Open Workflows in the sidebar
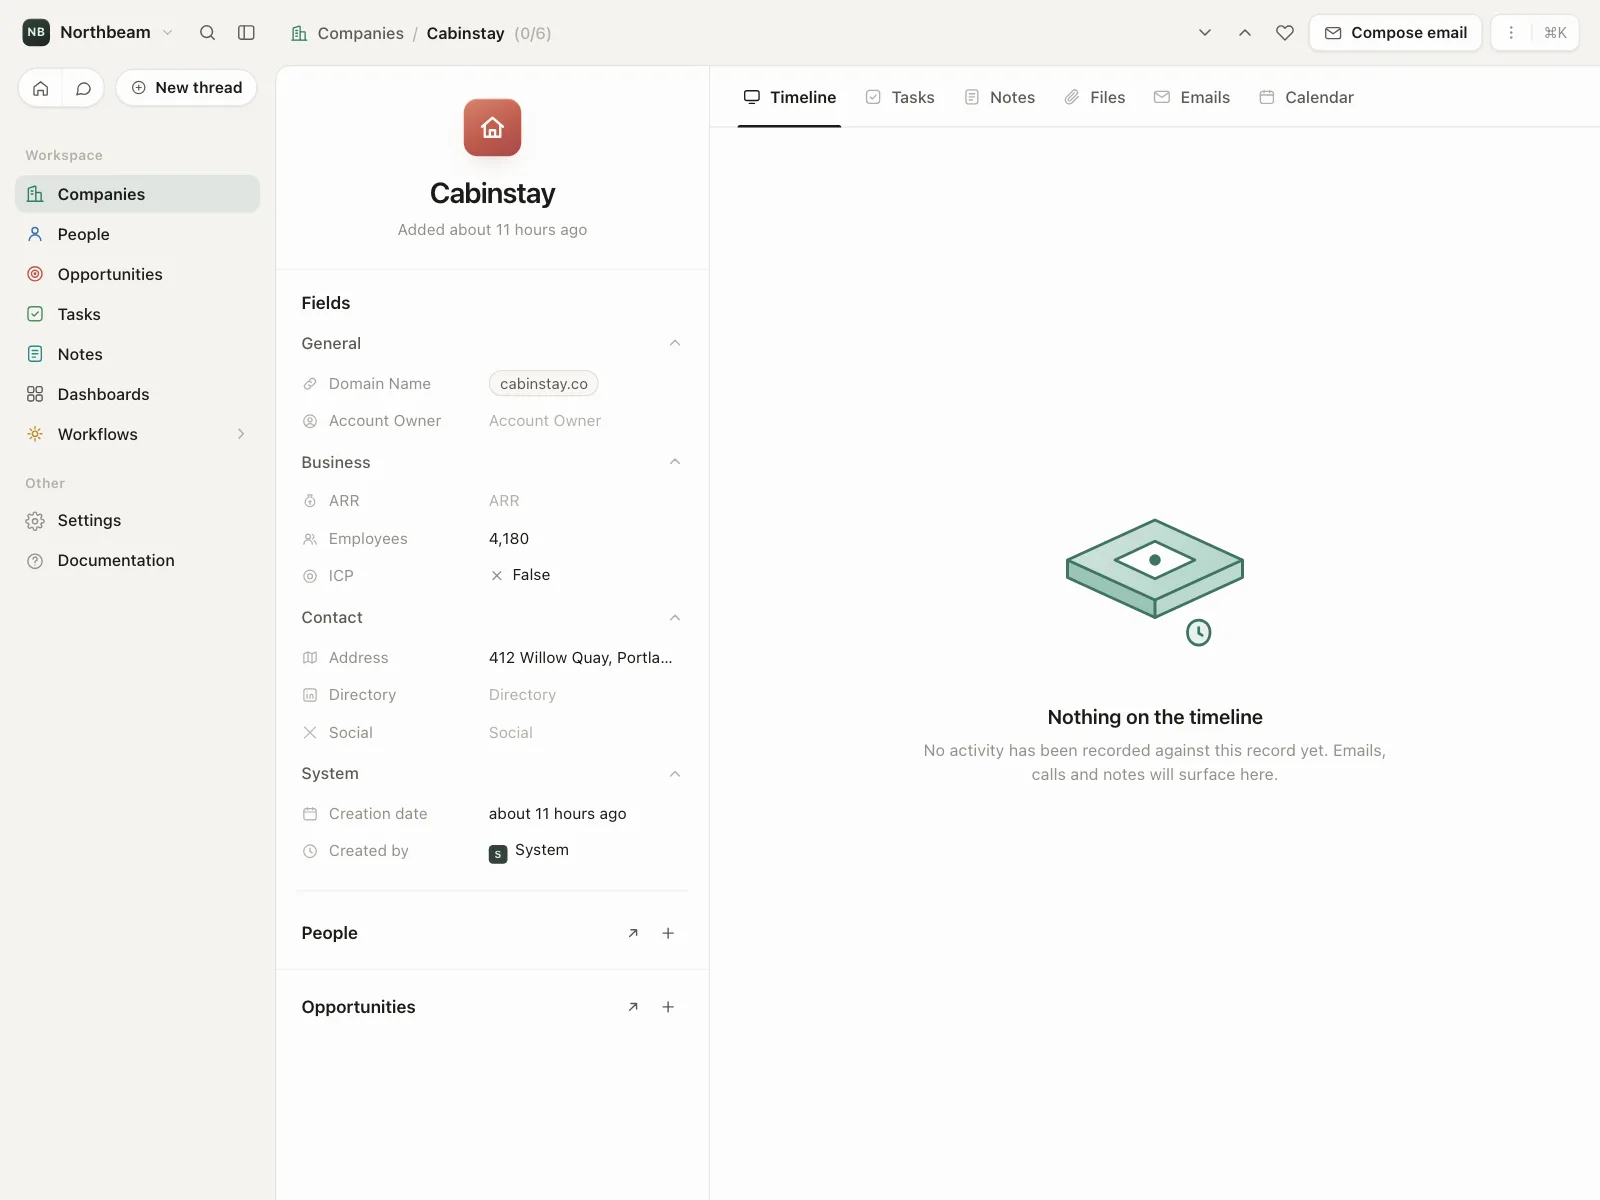 coord(138,434)
